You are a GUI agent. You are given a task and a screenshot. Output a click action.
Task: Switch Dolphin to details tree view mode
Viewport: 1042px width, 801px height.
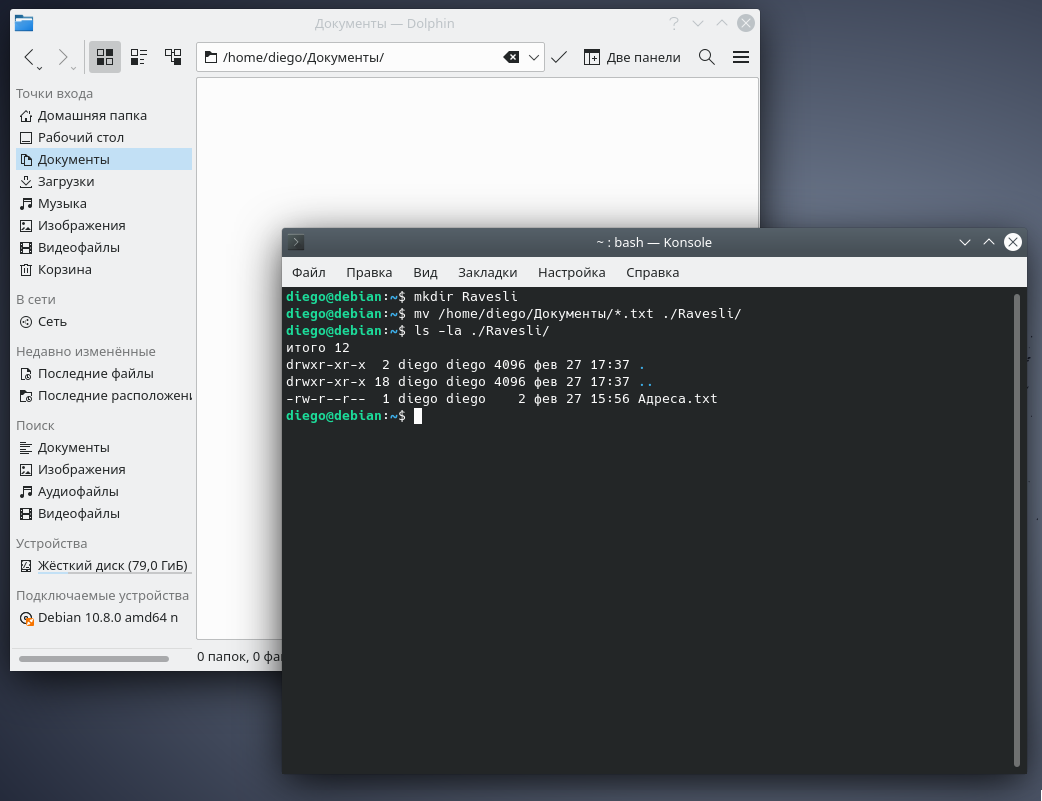coord(173,57)
